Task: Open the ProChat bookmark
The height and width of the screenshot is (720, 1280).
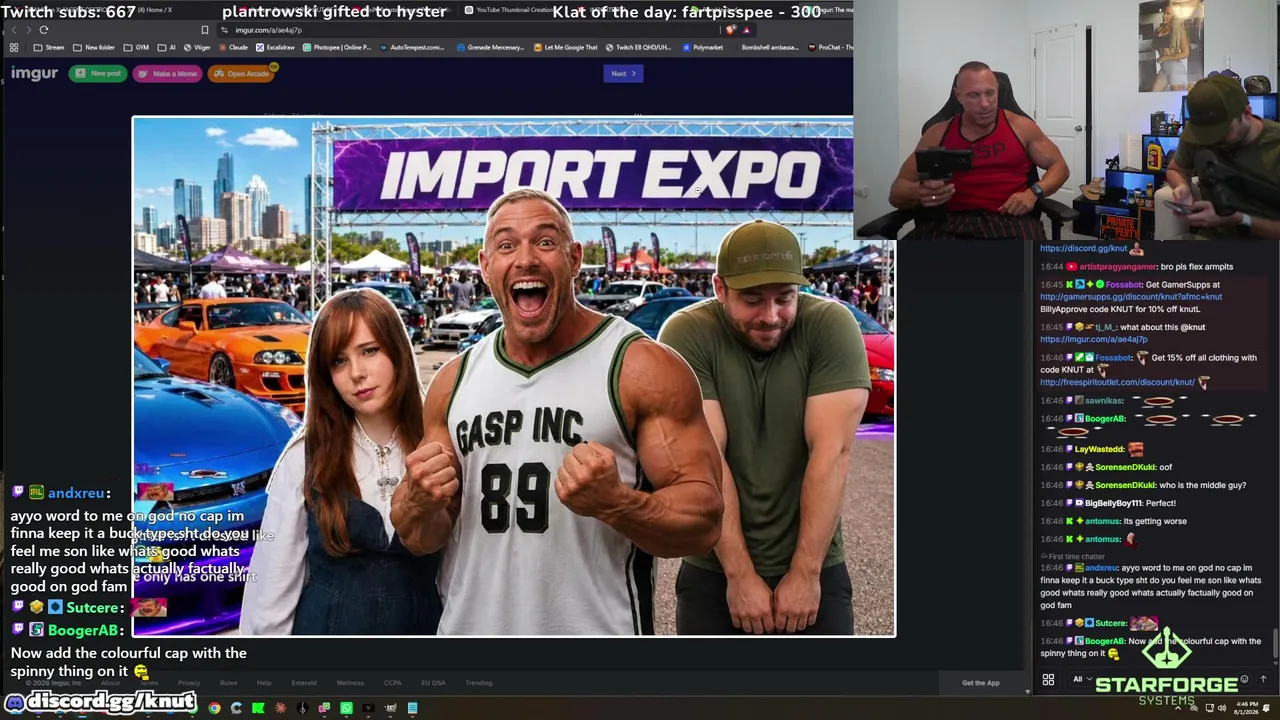Action: pos(830,47)
